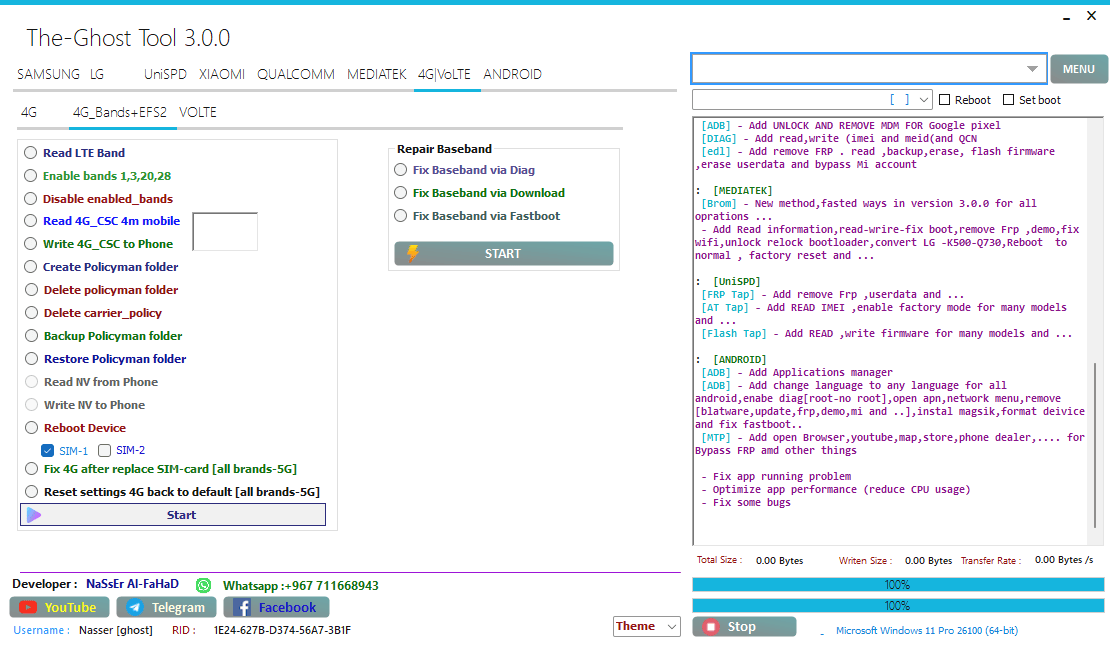This screenshot has width=1110, height=645.
Task: Click the YouTube play icon
Action: 28,607
